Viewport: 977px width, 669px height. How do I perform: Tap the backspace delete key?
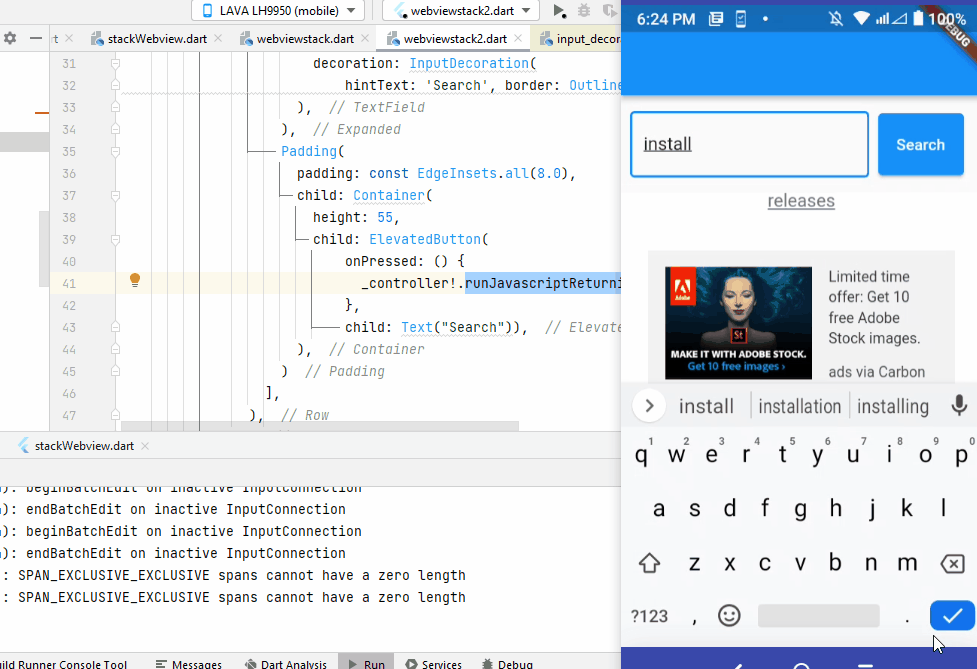tap(952, 564)
